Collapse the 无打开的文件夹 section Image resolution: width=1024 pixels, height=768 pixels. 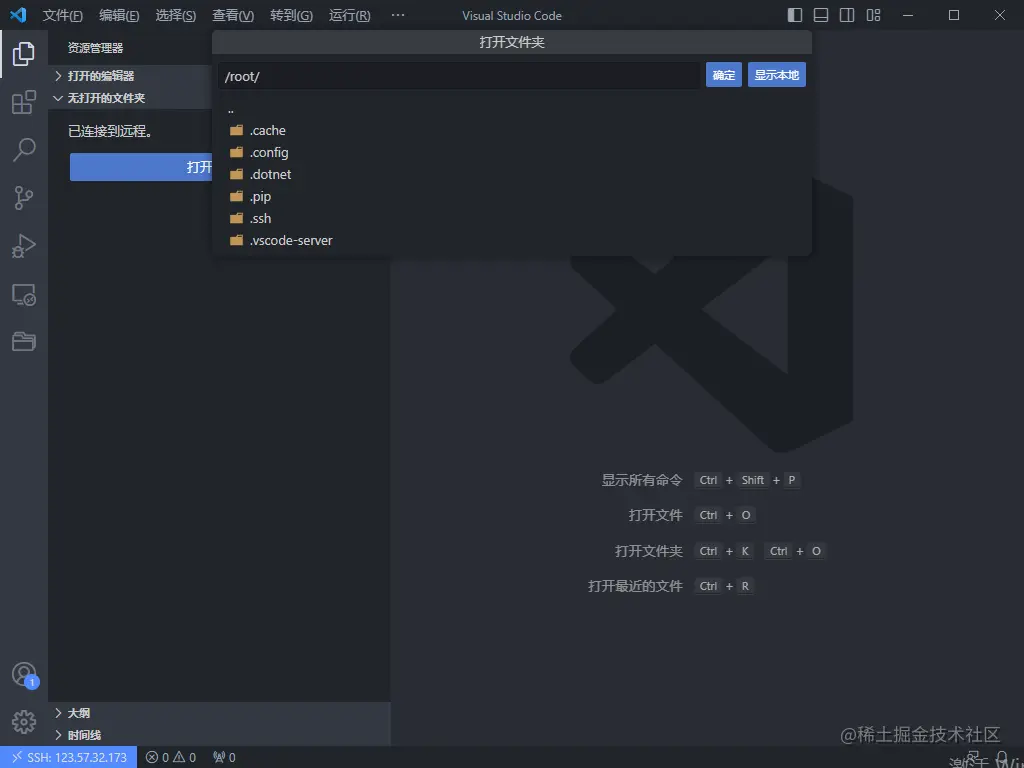[x=131, y=98]
